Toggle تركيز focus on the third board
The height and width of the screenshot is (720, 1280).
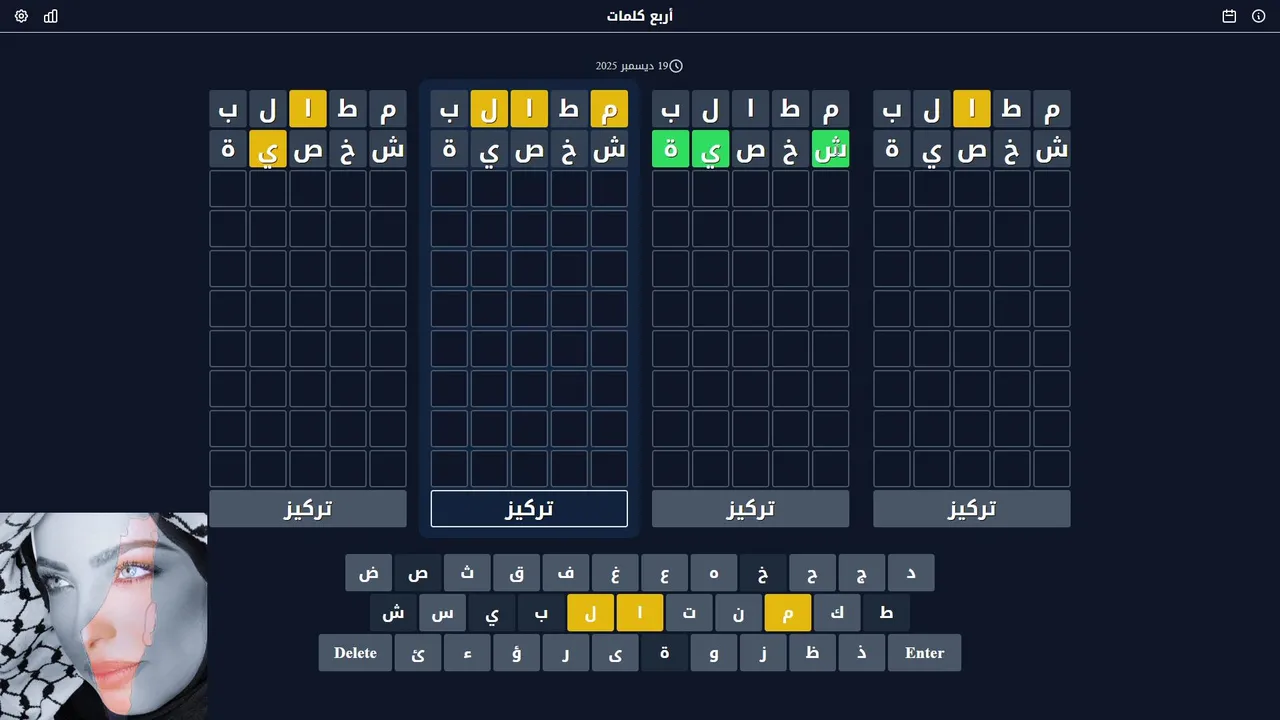(750, 509)
